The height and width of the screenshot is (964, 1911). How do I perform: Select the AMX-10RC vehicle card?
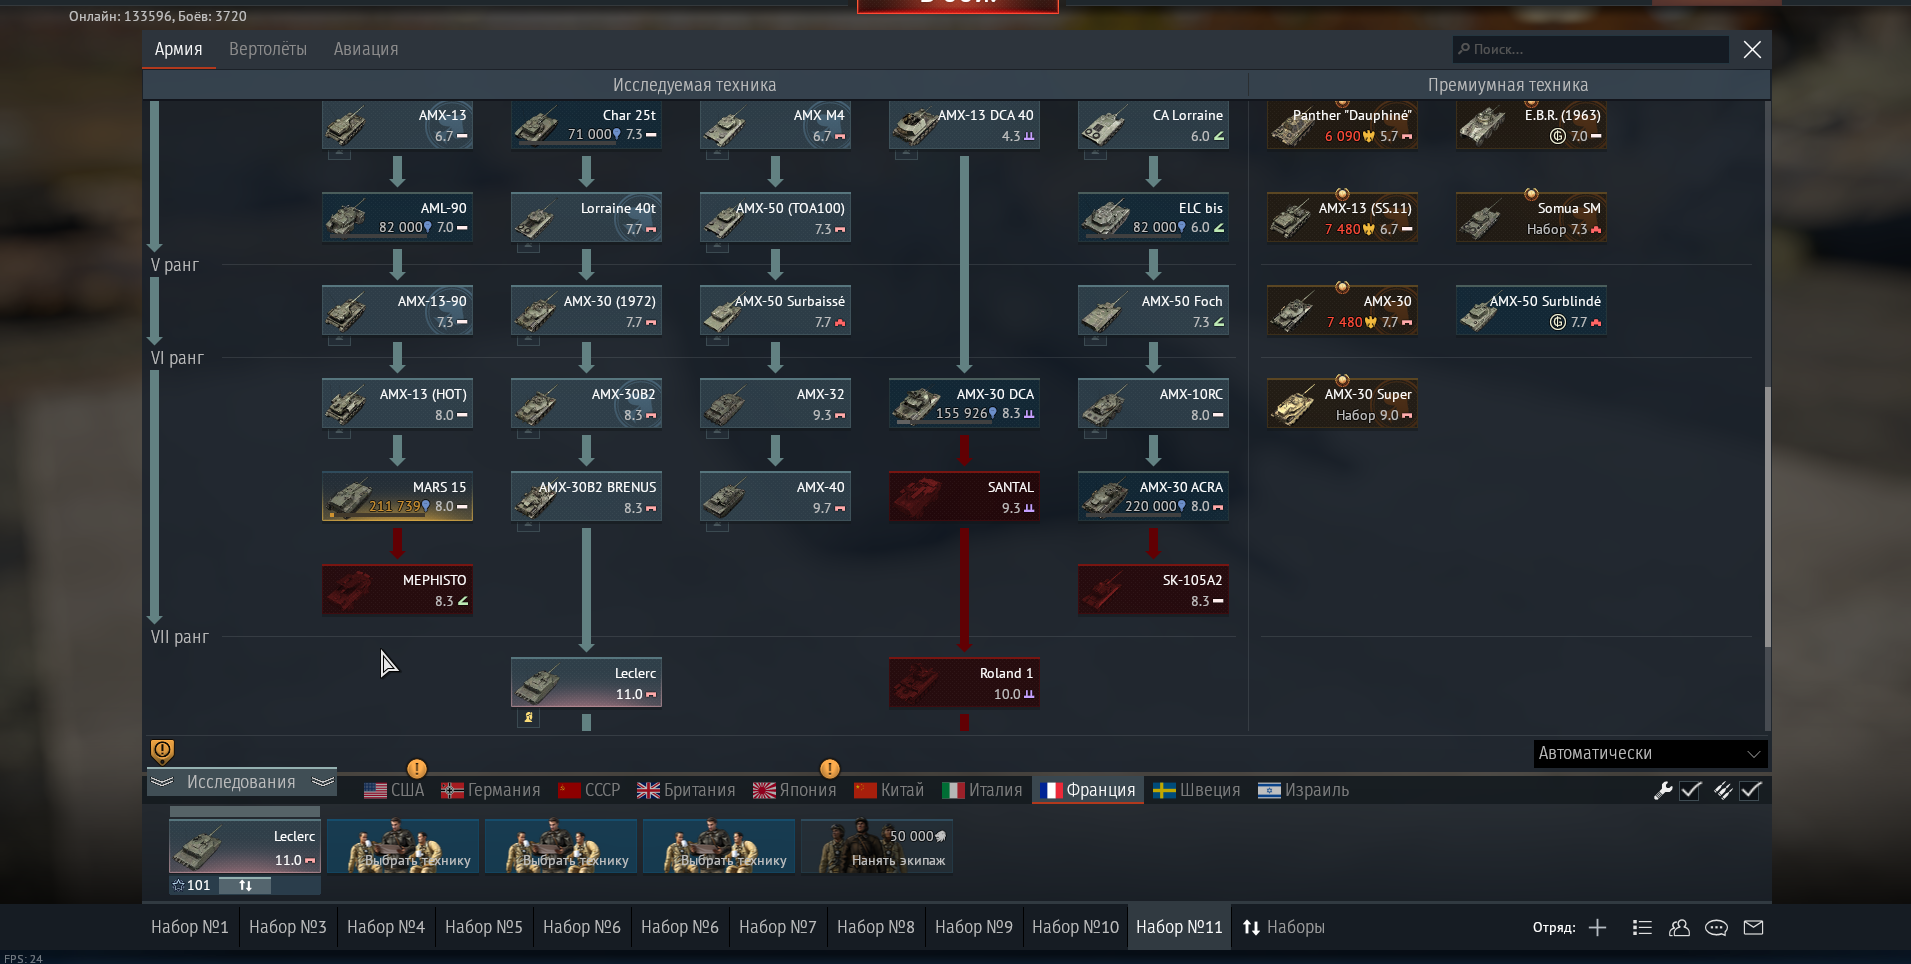pyautogui.click(x=1153, y=404)
